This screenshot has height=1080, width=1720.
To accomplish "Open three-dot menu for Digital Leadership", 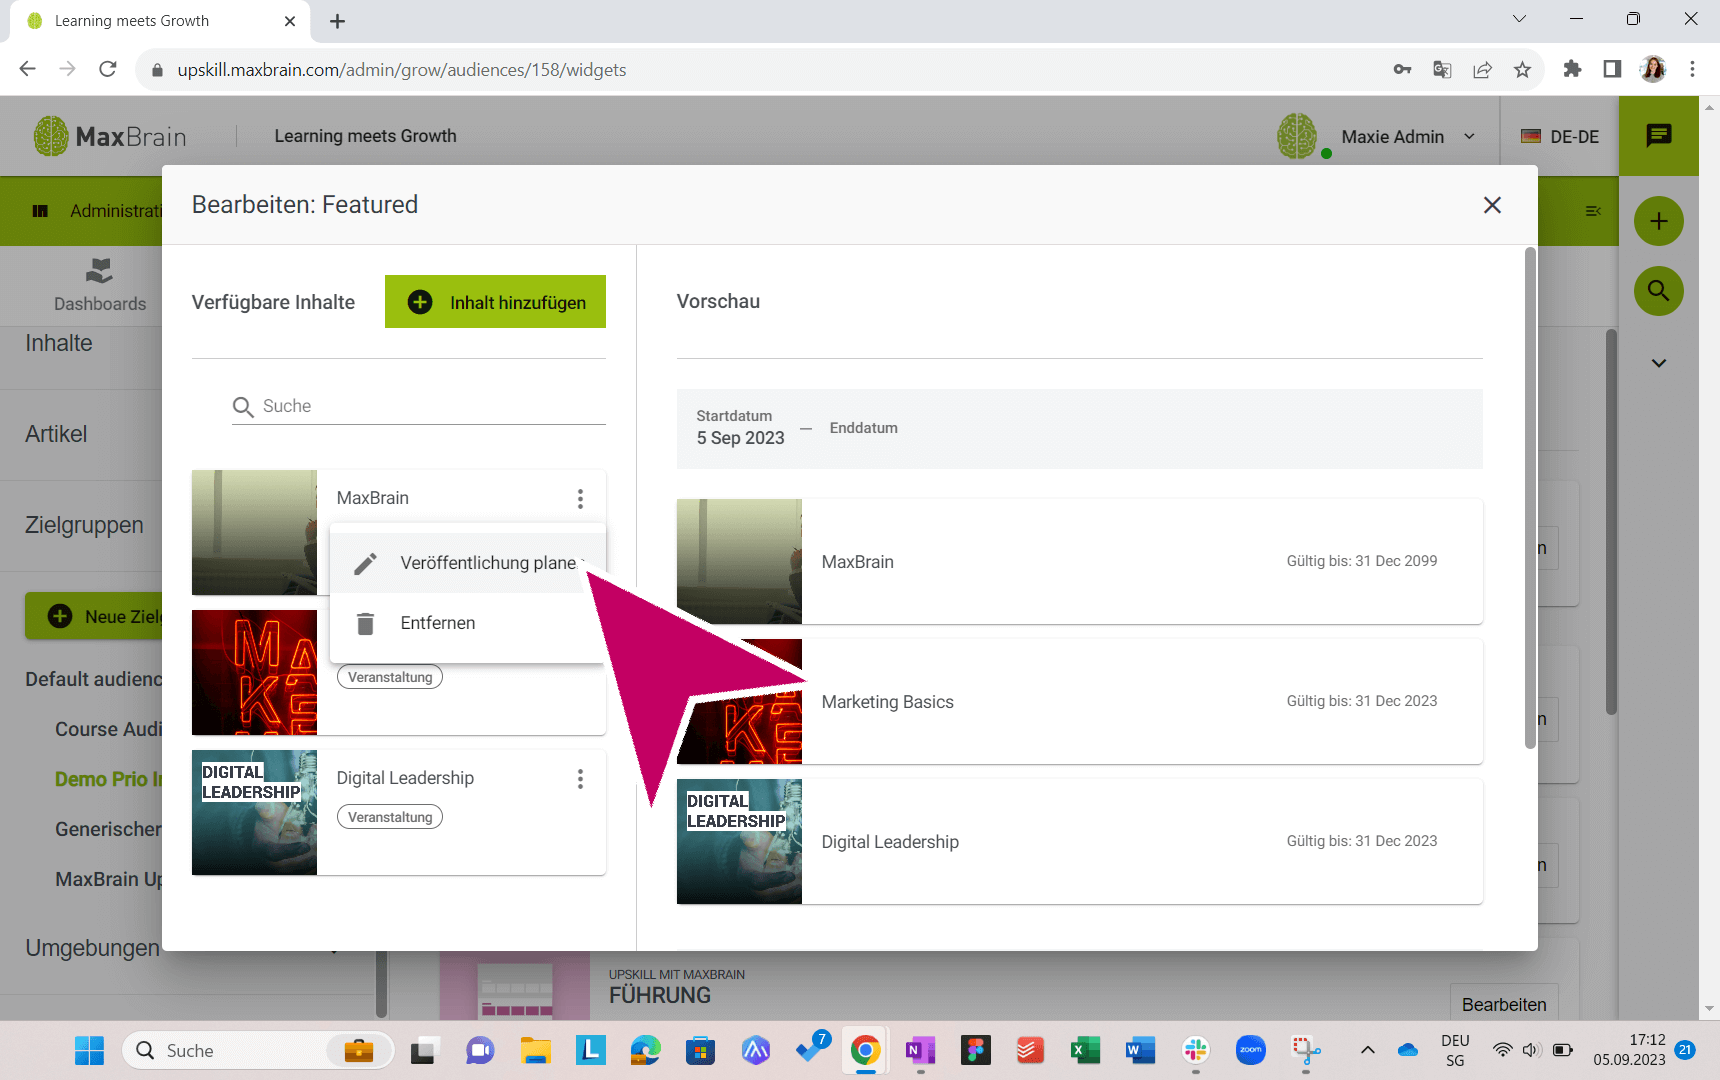I will point(580,778).
